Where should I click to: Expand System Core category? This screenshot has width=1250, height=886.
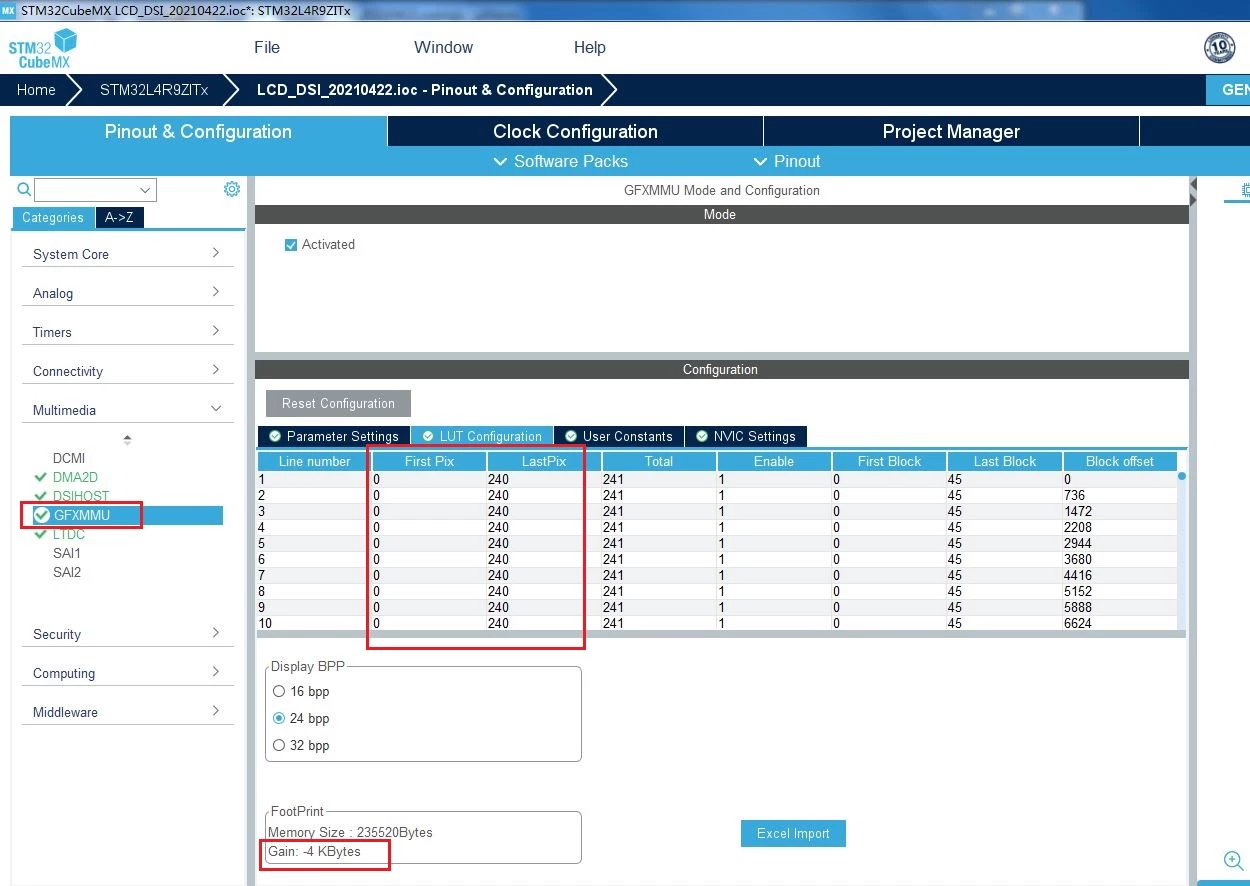128,254
